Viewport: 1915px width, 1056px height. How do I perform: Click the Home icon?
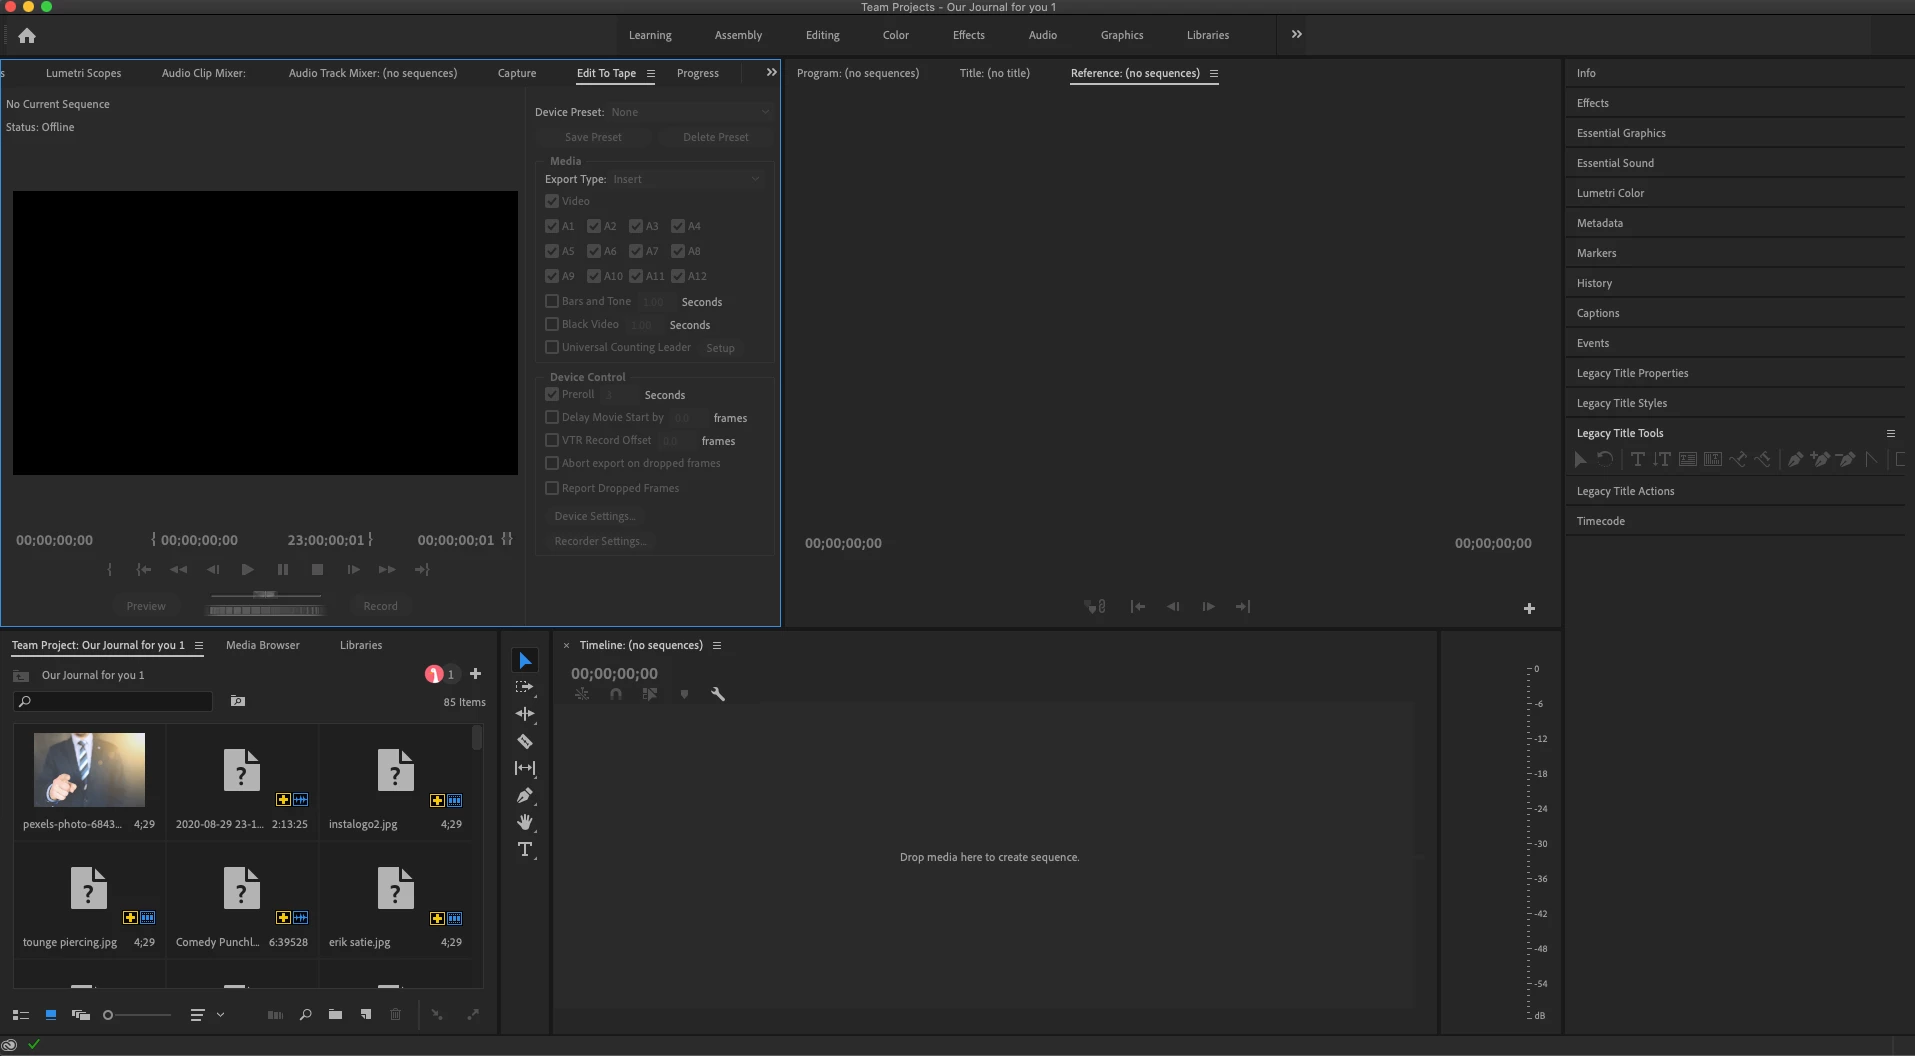point(27,36)
